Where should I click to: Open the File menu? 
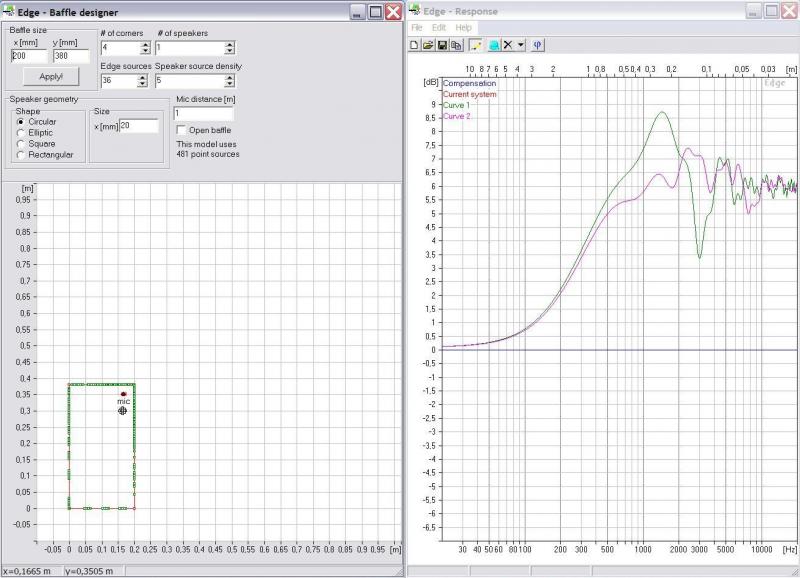pos(417,28)
